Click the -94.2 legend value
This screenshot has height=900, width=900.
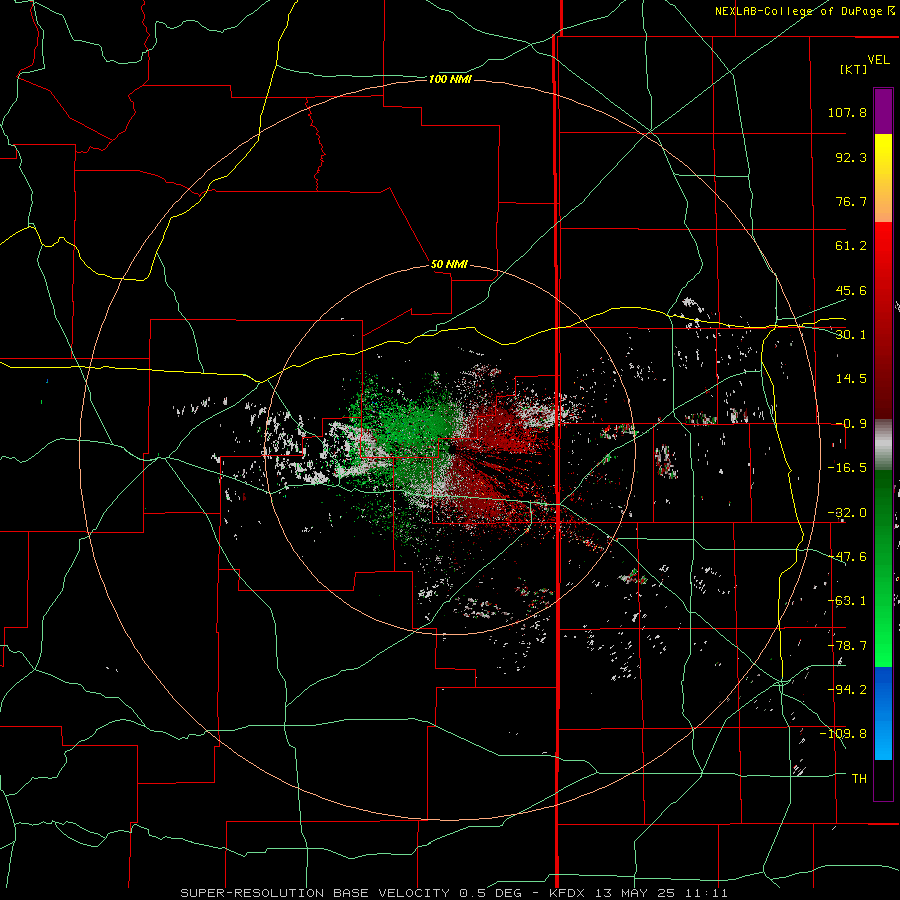847,689
